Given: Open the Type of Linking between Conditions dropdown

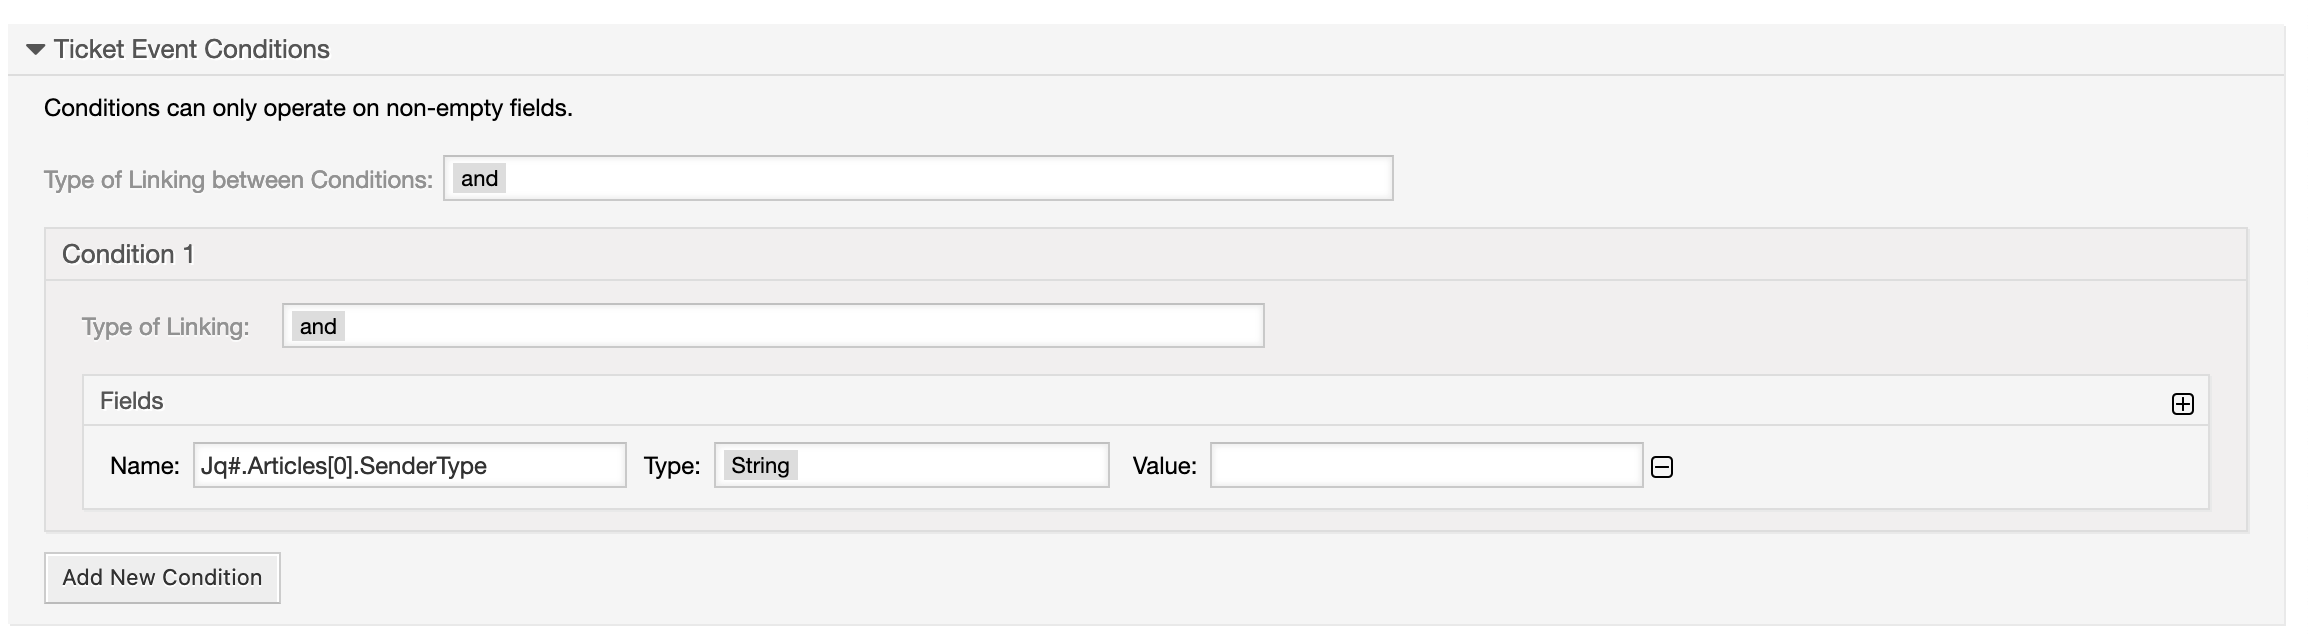Looking at the screenshot, I should click(x=917, y=178).
